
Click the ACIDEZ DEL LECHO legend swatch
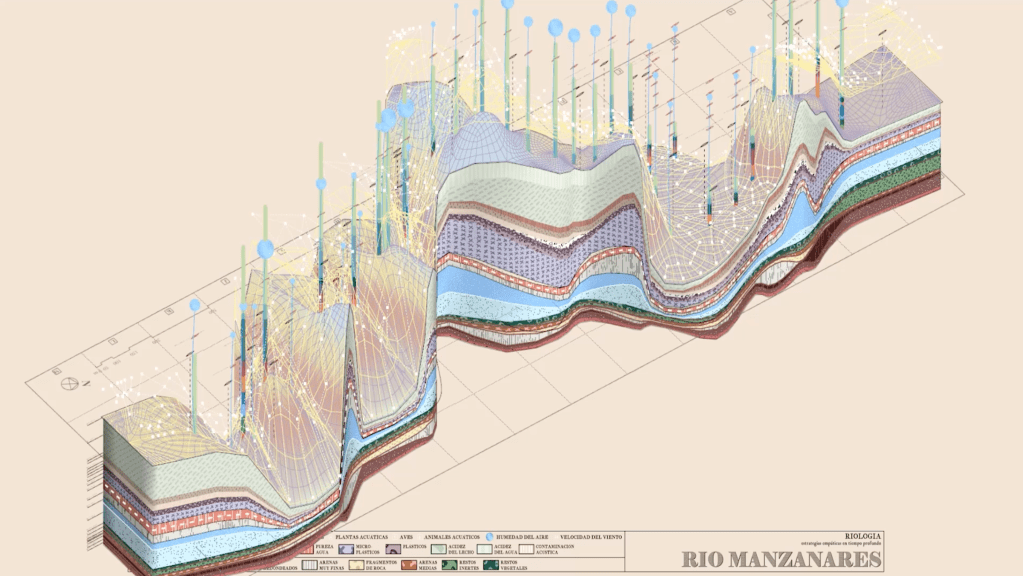coord(438,549)
